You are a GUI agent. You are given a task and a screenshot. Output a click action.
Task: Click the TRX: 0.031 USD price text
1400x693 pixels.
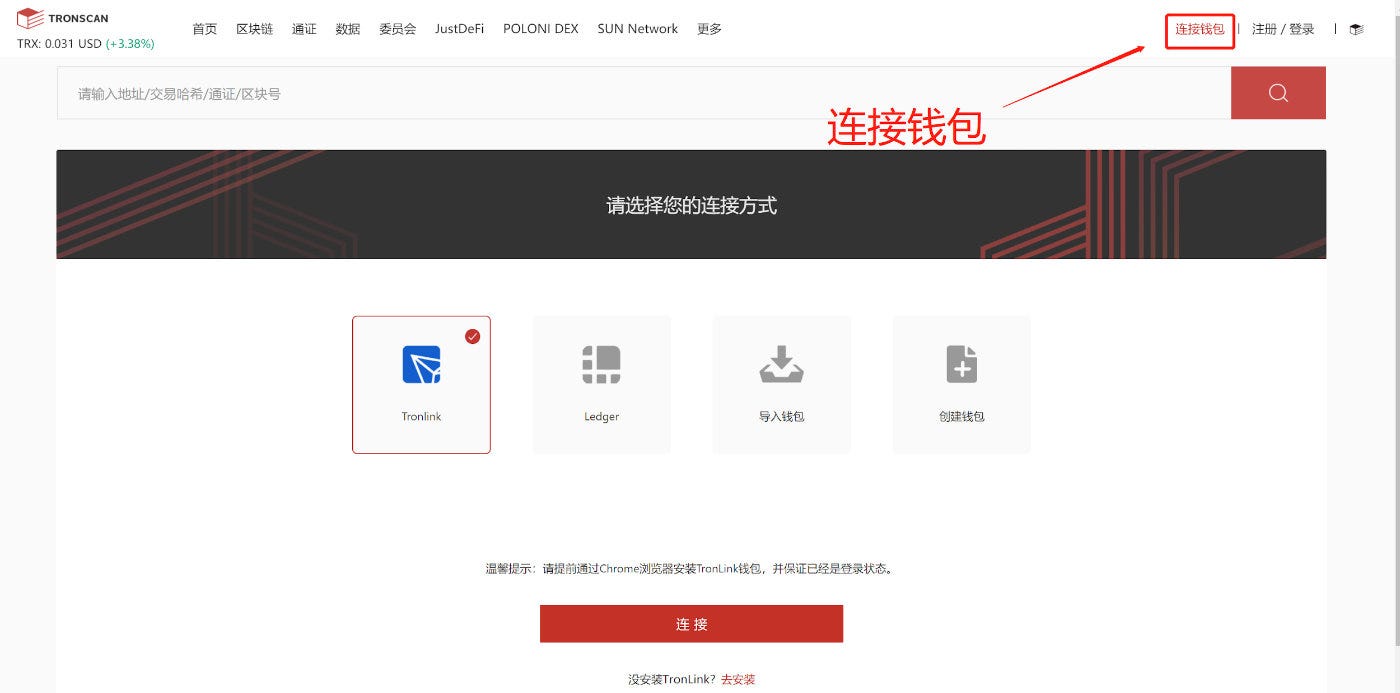pos(59,44)
